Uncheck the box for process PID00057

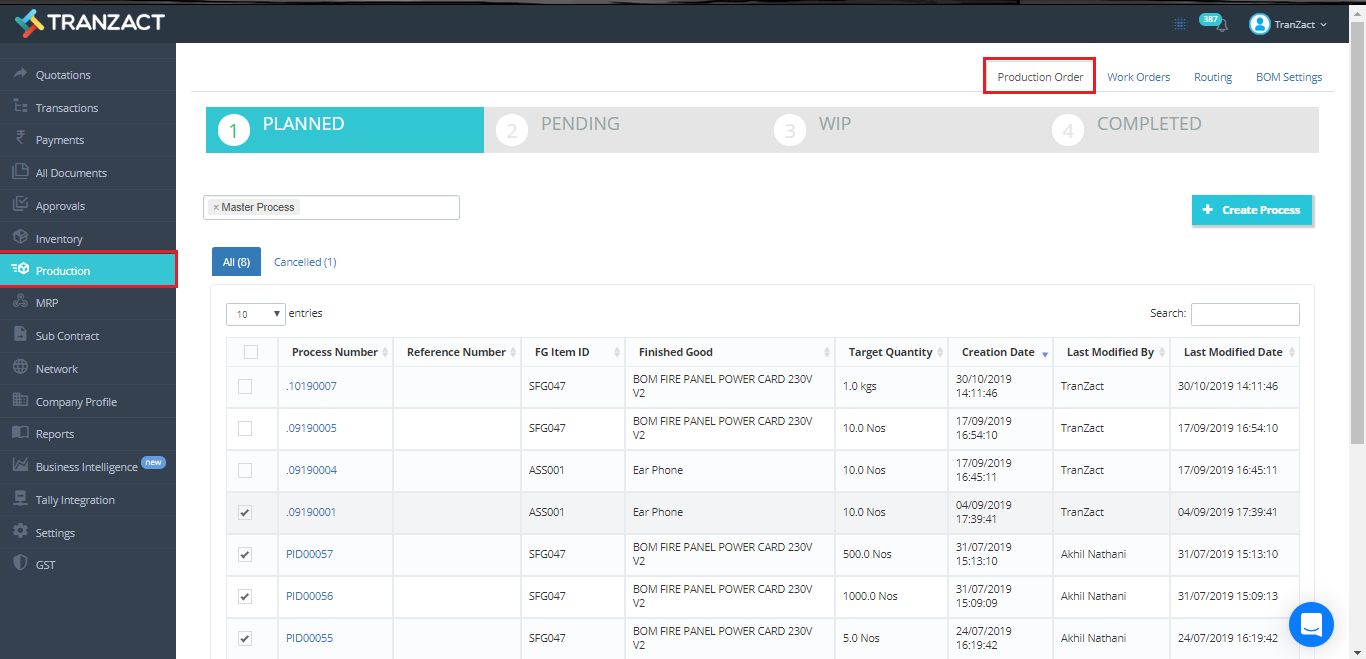point(245,554)
